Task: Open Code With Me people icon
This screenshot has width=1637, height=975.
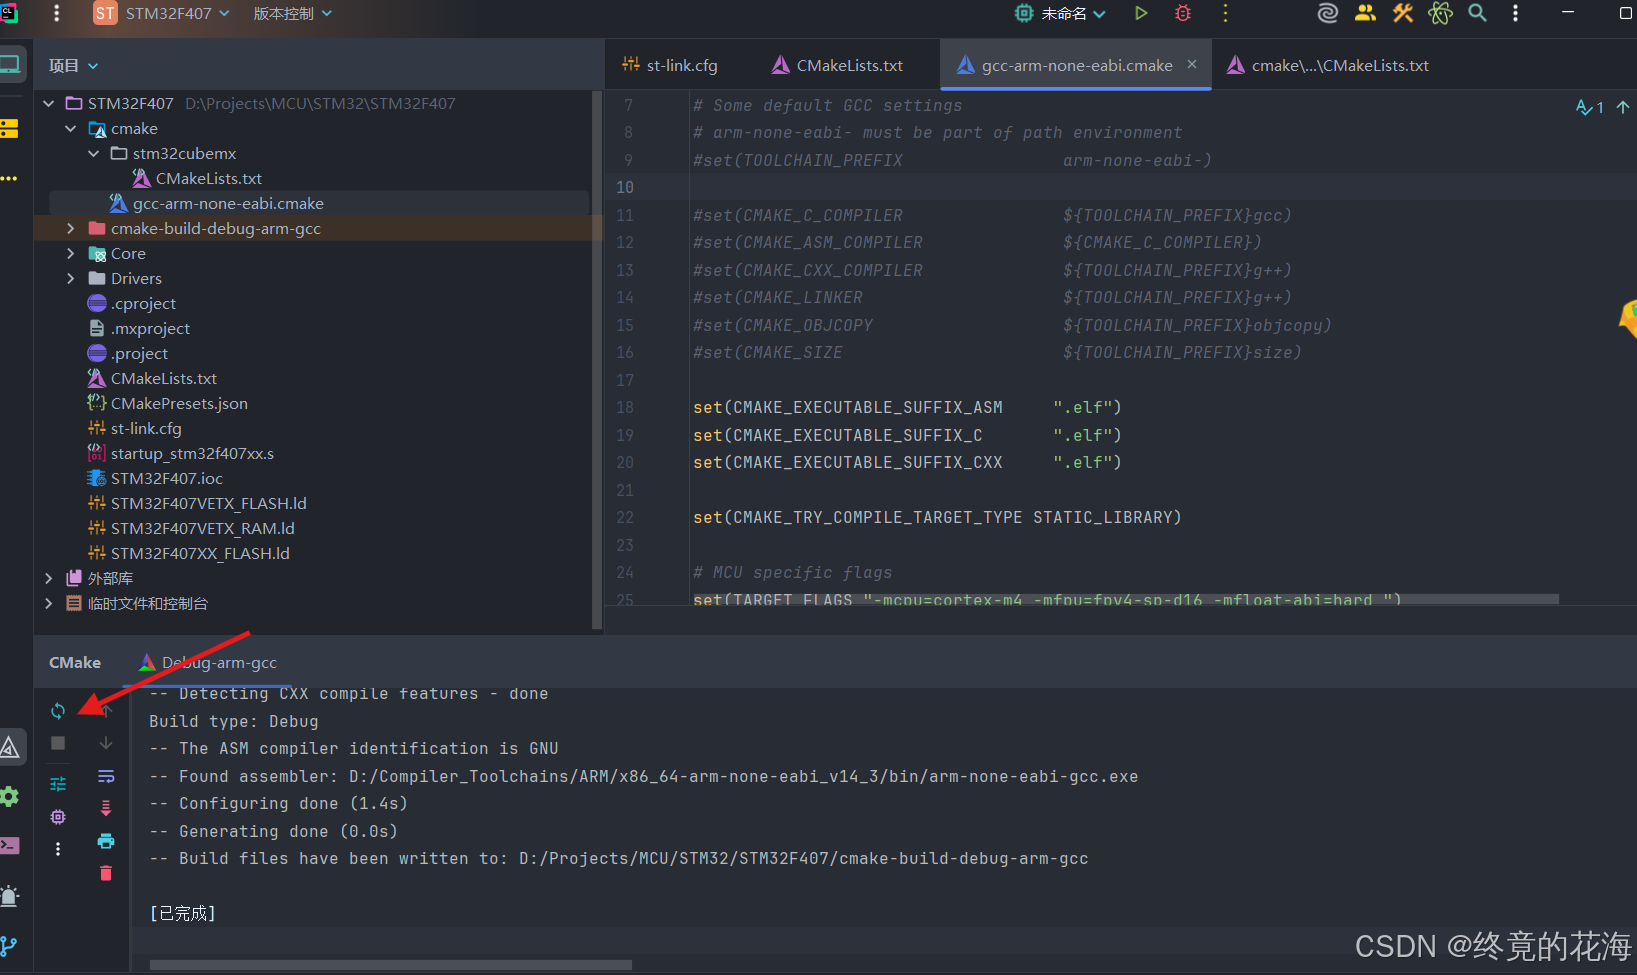Action: pos(1365,13)
